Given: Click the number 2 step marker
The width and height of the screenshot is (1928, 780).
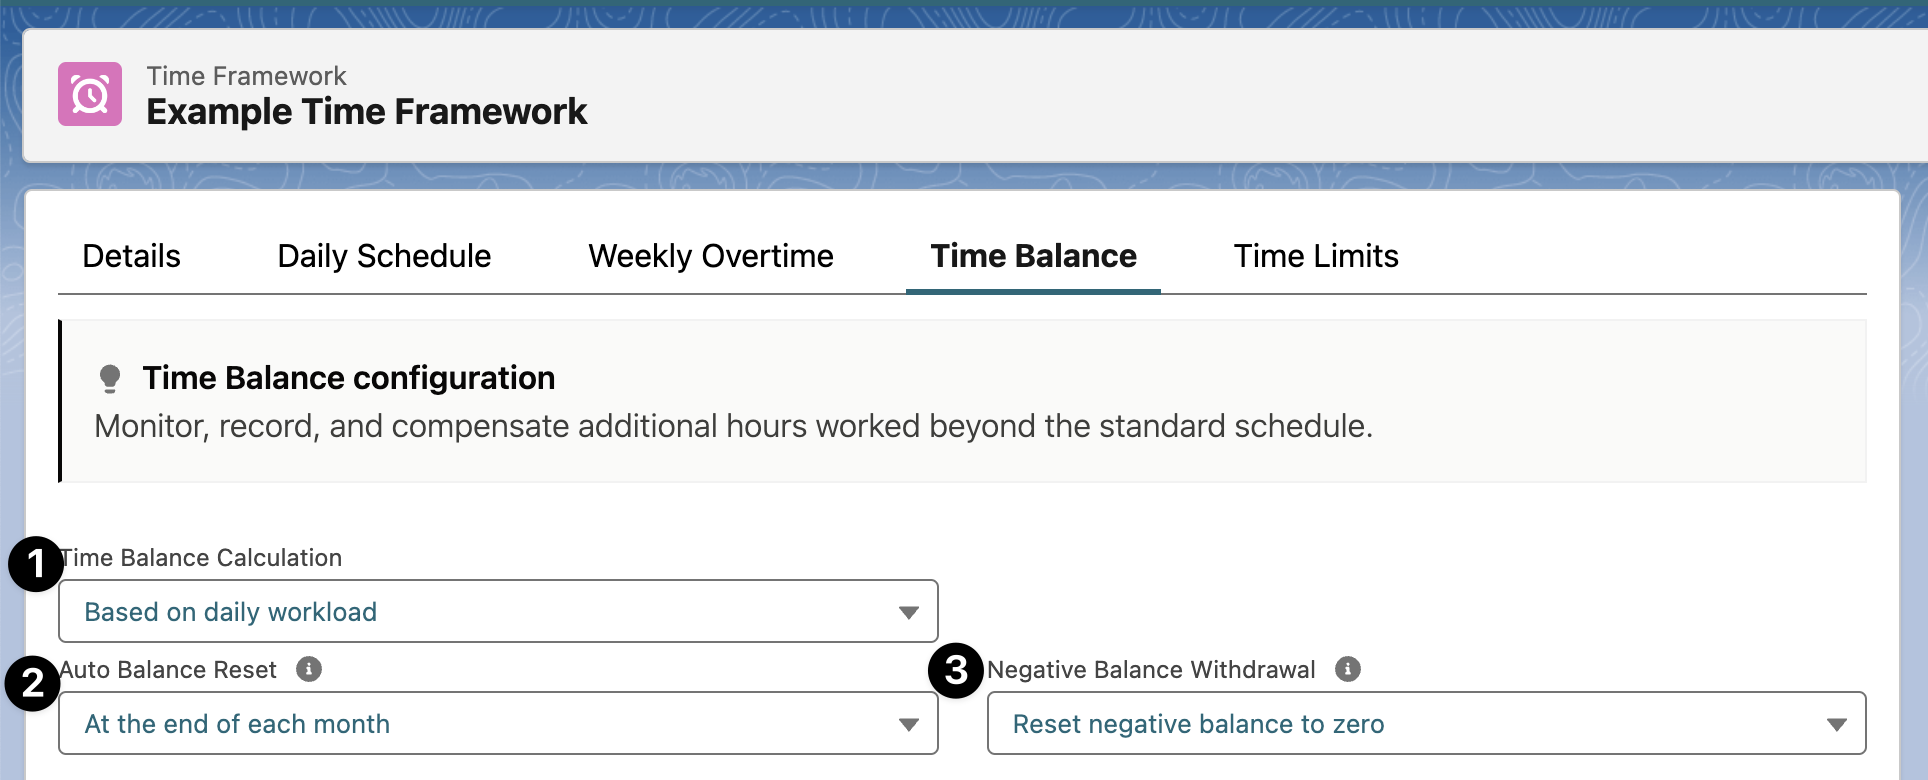Looking at the screenshot, I should click(32, 683).
